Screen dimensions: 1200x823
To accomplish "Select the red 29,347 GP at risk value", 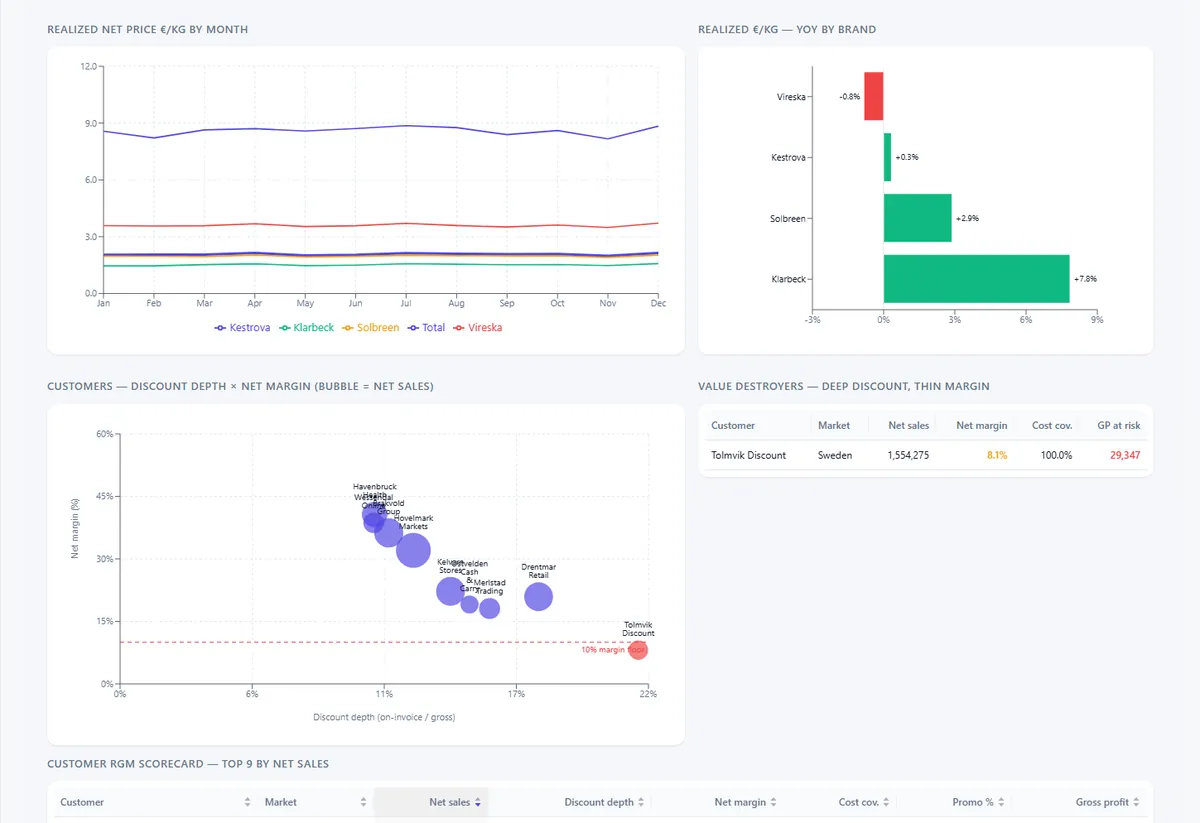I will click(x=1125, y=455).
